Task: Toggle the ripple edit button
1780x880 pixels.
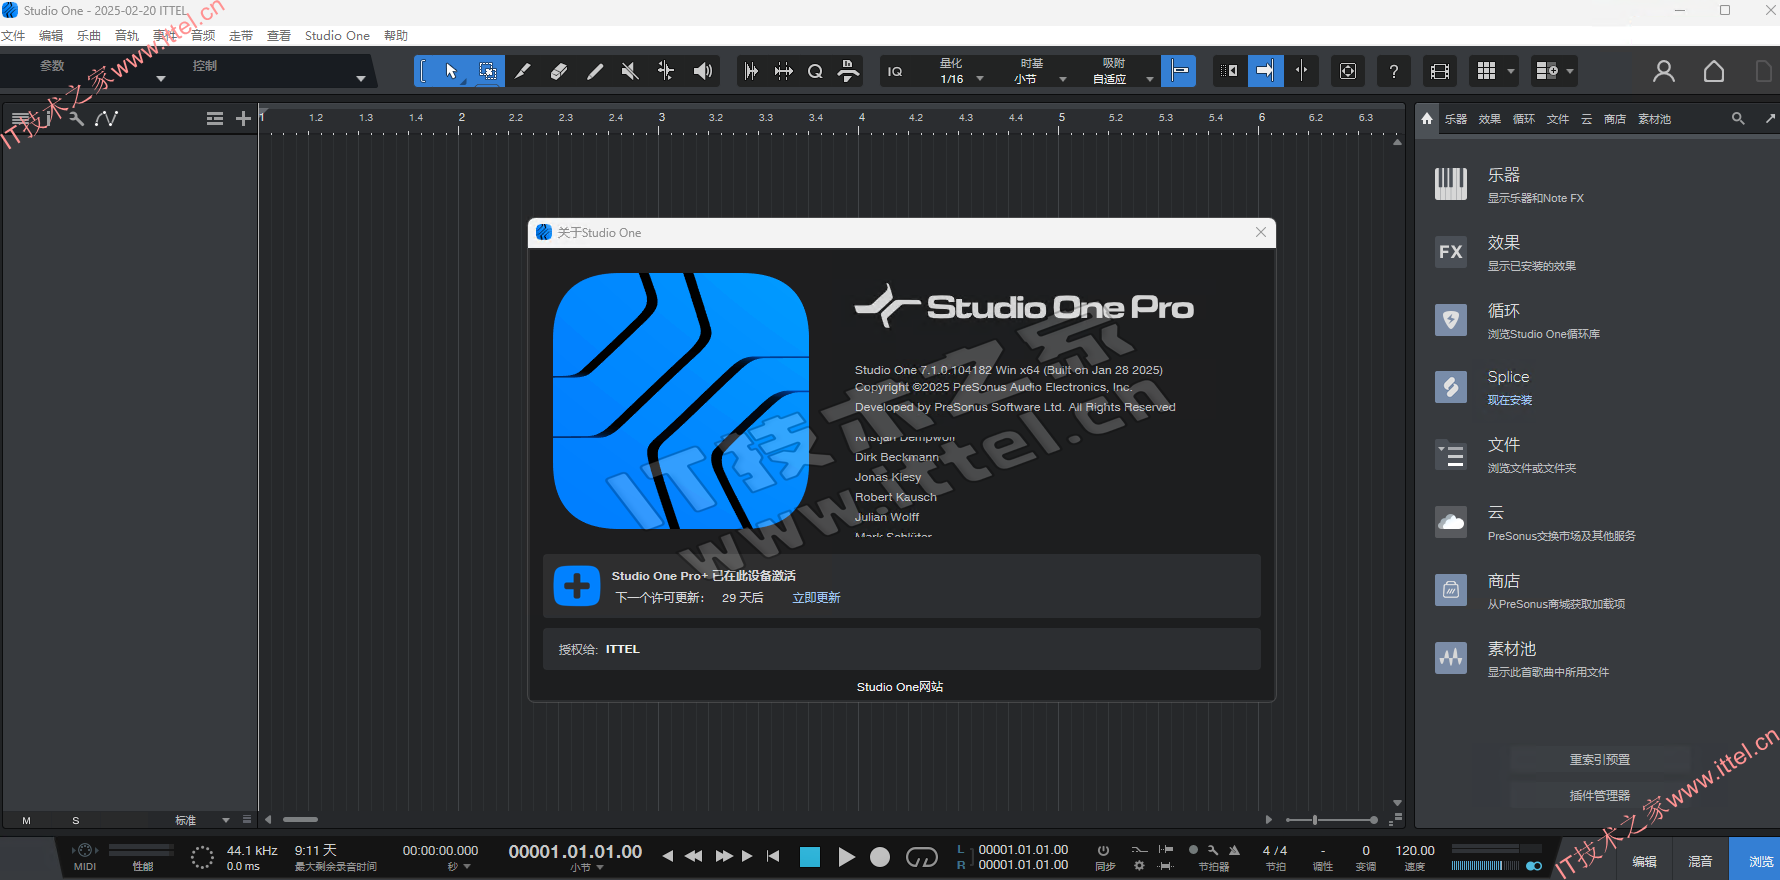Action: click(1229, 71)
